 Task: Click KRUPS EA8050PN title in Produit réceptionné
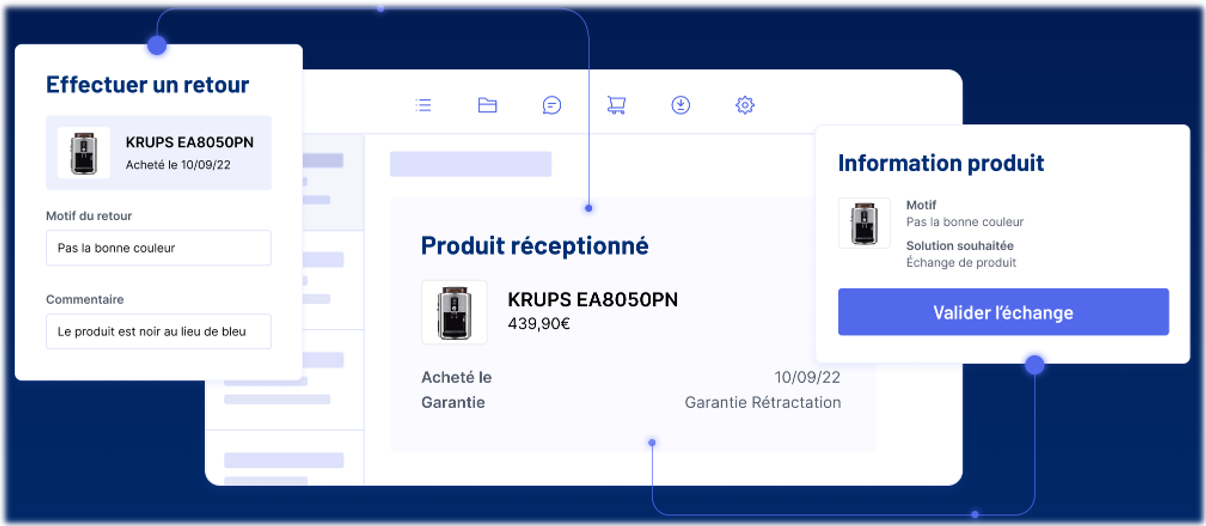tap(593, 299)
